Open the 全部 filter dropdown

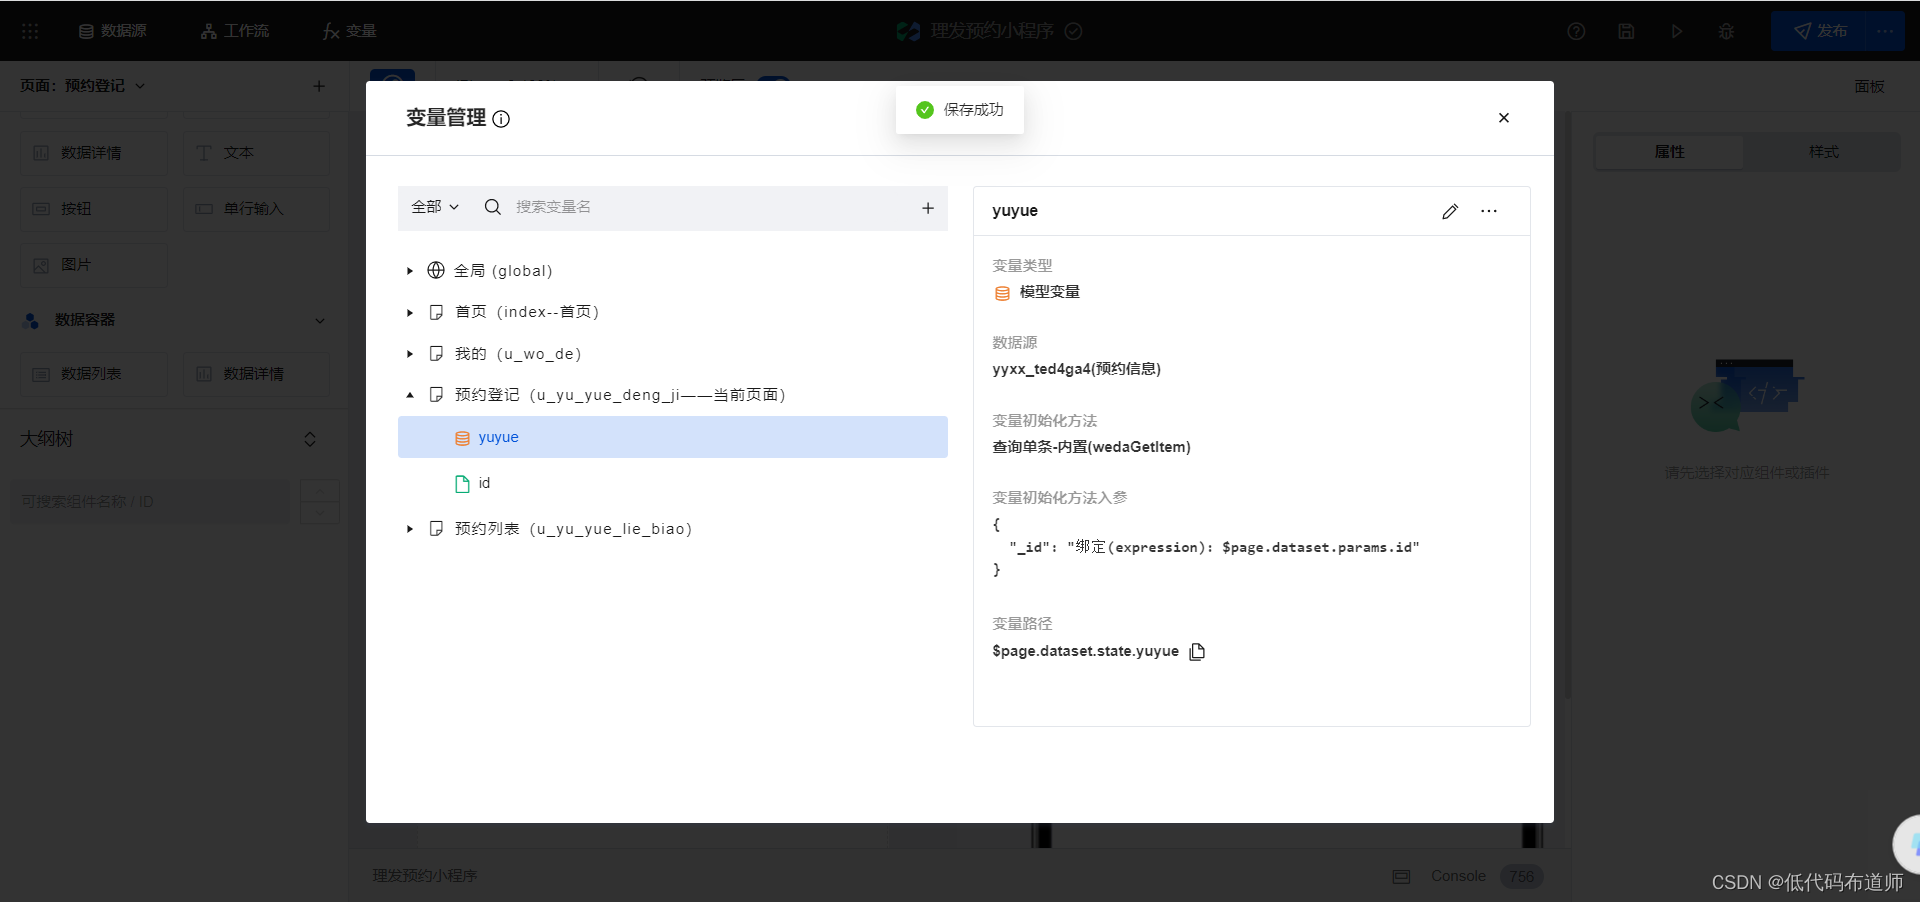tap(435, 207)
